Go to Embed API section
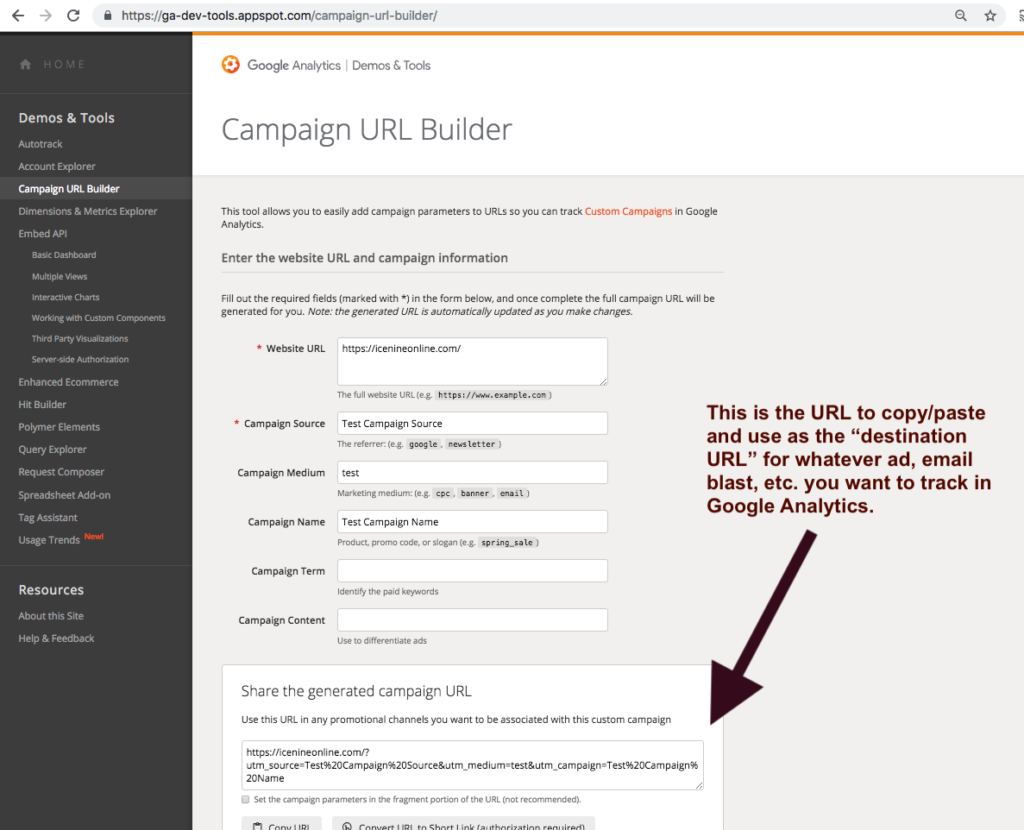The image size is (1024, 830). tap(42, 233)
